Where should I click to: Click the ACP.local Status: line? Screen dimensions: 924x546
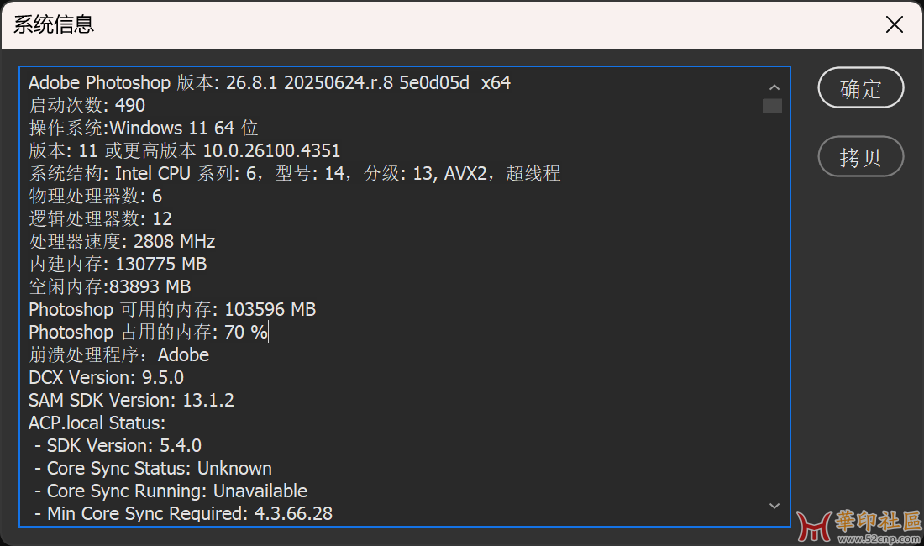(x=97, y=423)
